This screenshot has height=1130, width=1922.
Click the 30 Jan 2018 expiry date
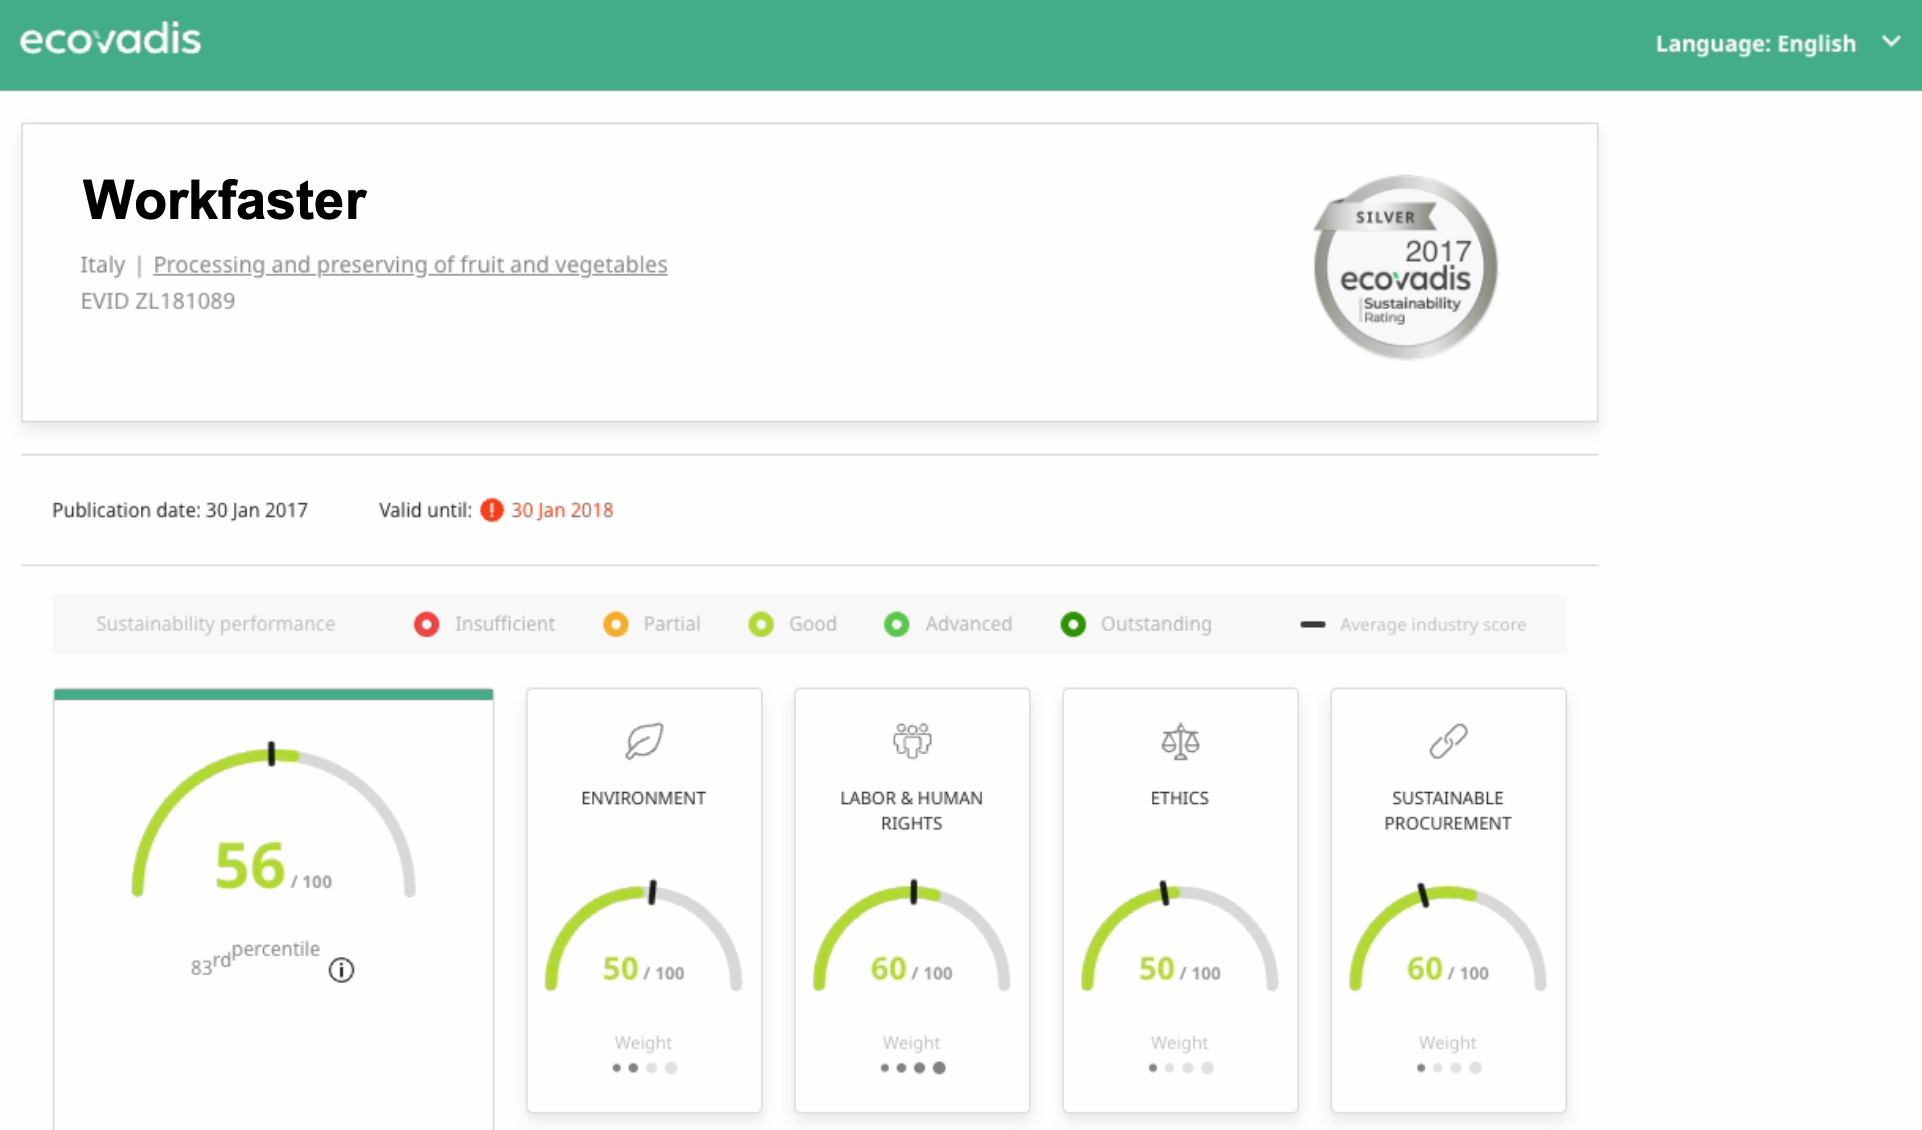pyautogui.click(x=562, y=510)
